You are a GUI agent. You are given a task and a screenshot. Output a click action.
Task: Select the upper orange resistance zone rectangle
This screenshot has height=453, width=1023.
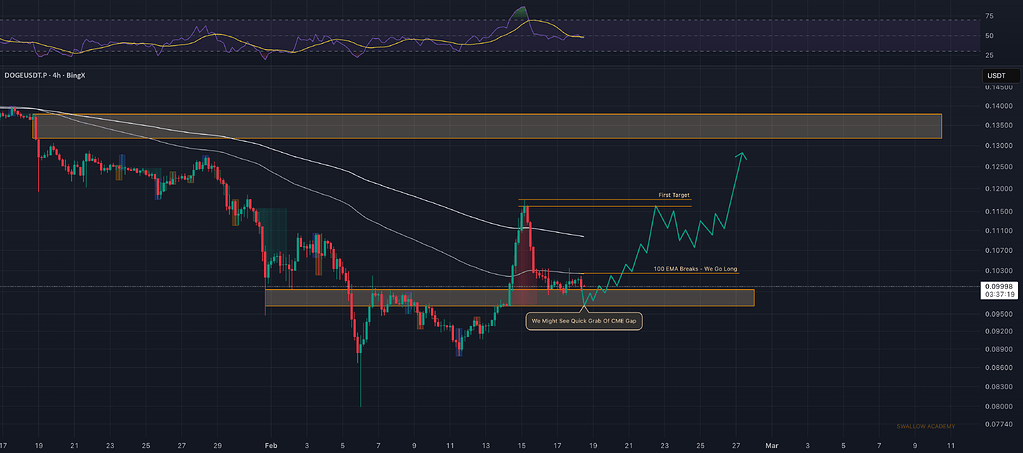point(489,126)
